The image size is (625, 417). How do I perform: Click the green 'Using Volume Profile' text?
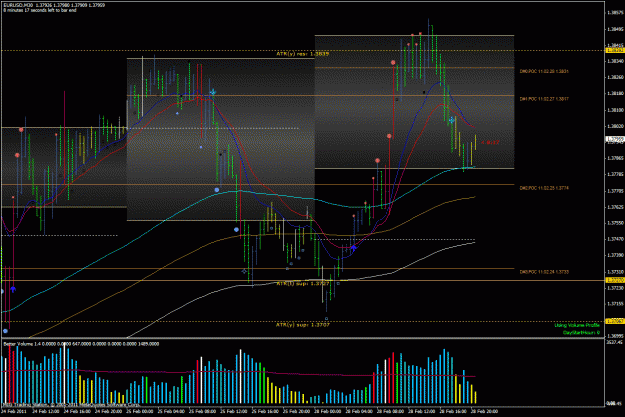point(577,325)
